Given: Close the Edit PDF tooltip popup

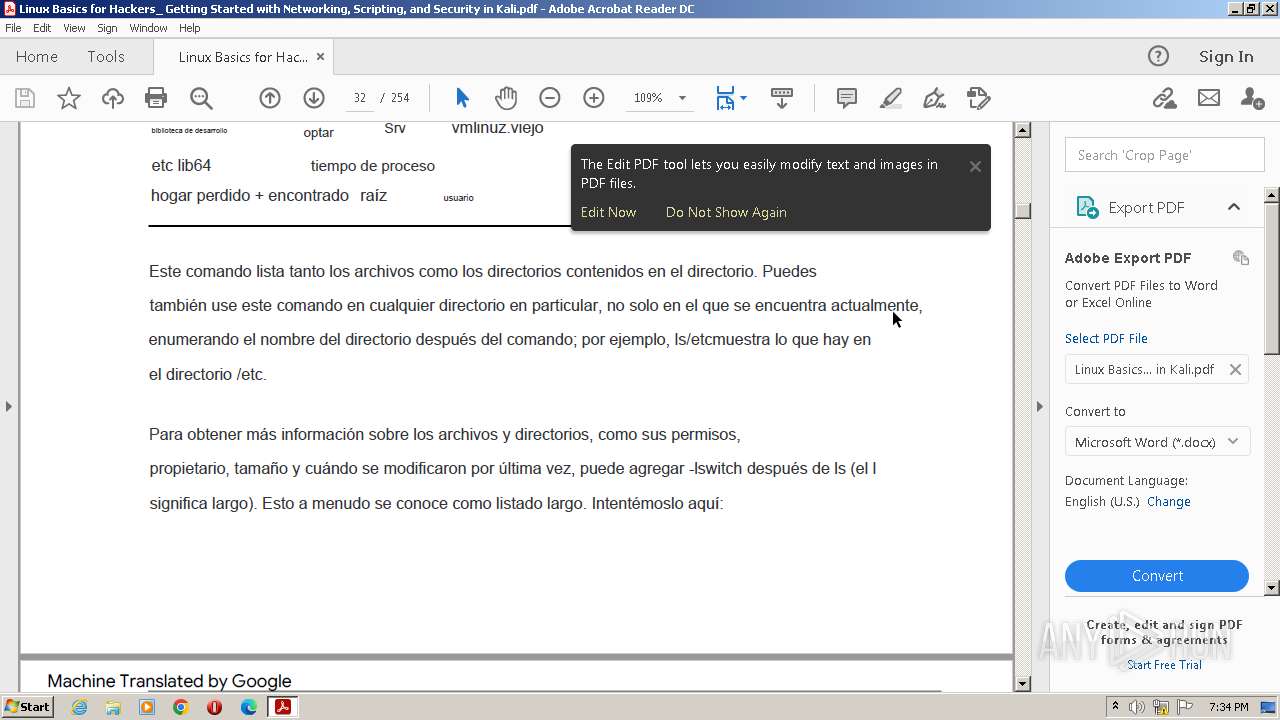Looking at the screenshot, I should coord(975,166).
